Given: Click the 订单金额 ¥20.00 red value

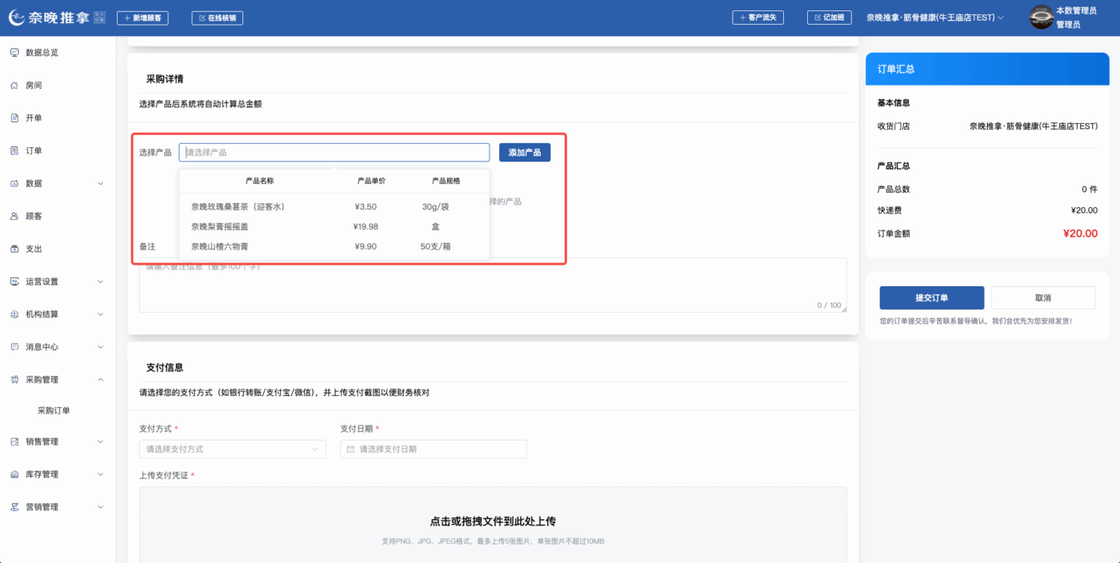Looking at the screenshot, I should [x=1080, y=233].
